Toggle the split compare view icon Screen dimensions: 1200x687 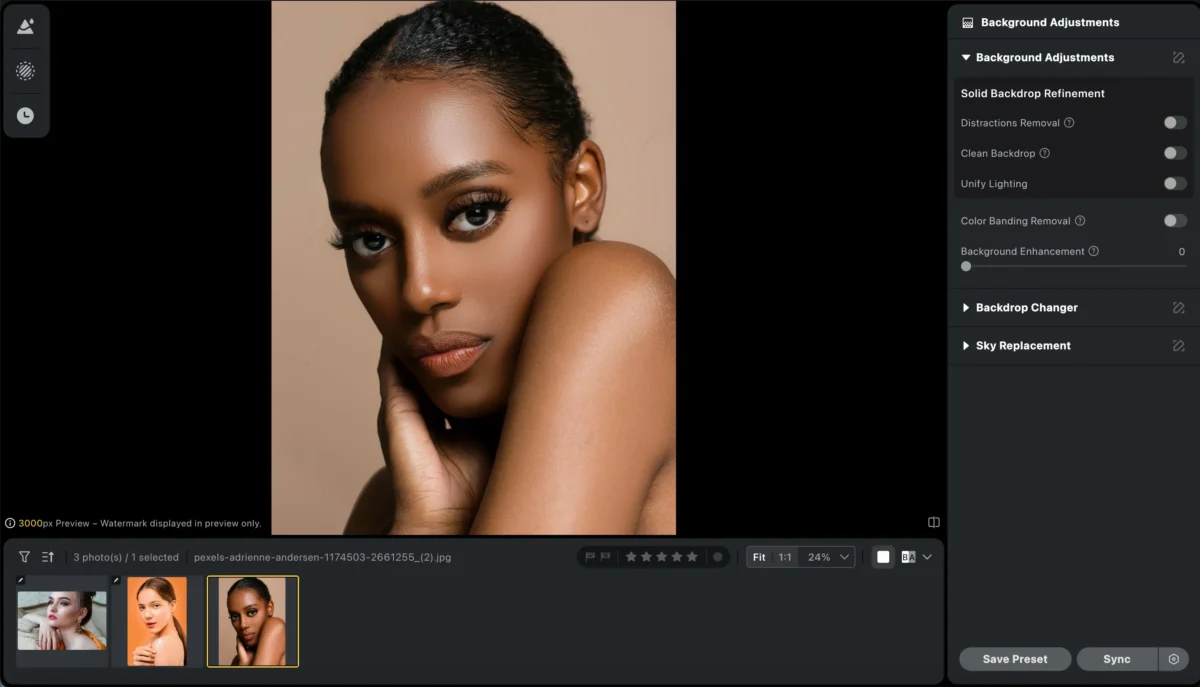point(933,522)
